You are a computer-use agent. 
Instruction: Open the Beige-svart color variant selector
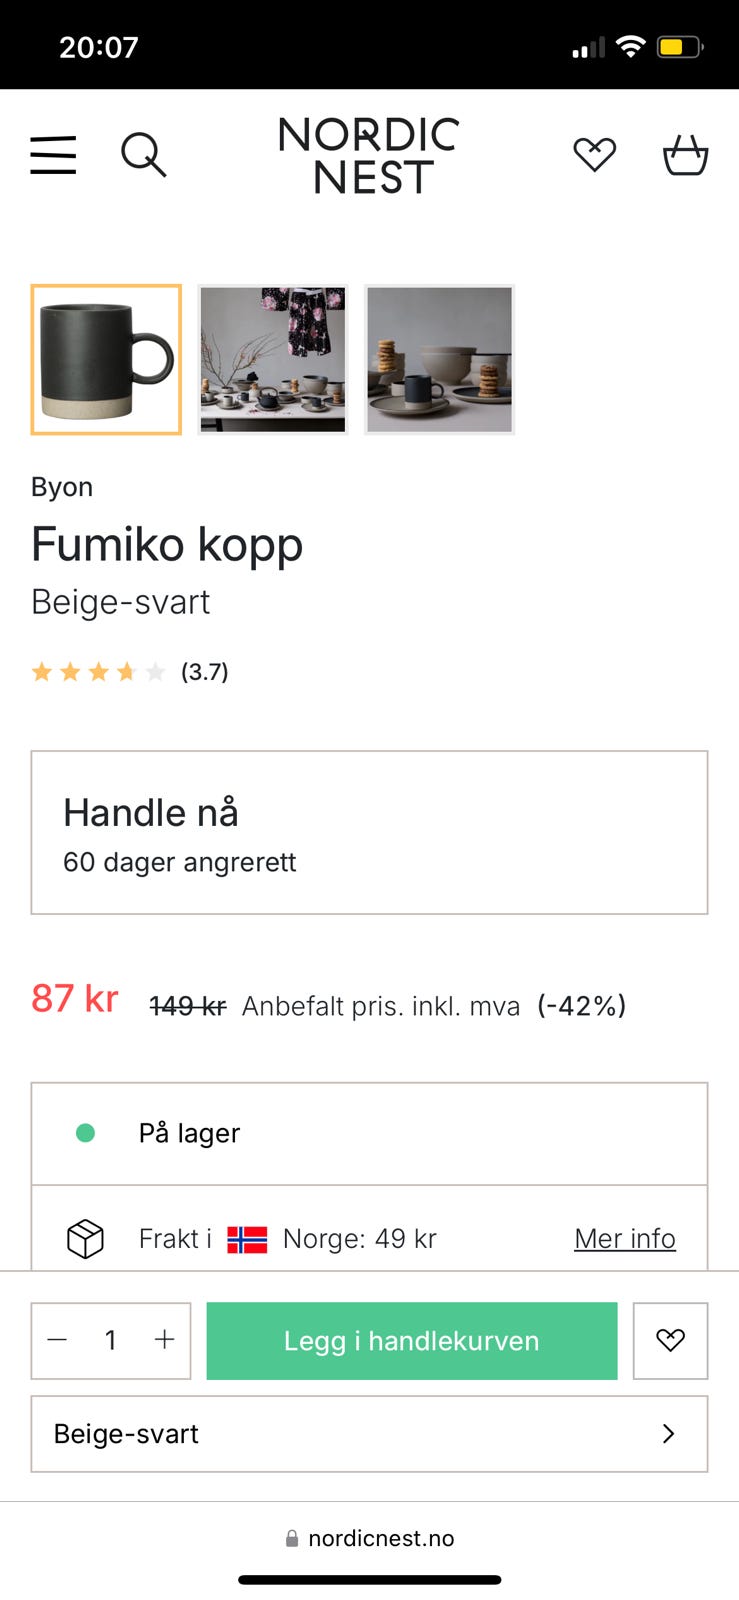pos(369,1434)
